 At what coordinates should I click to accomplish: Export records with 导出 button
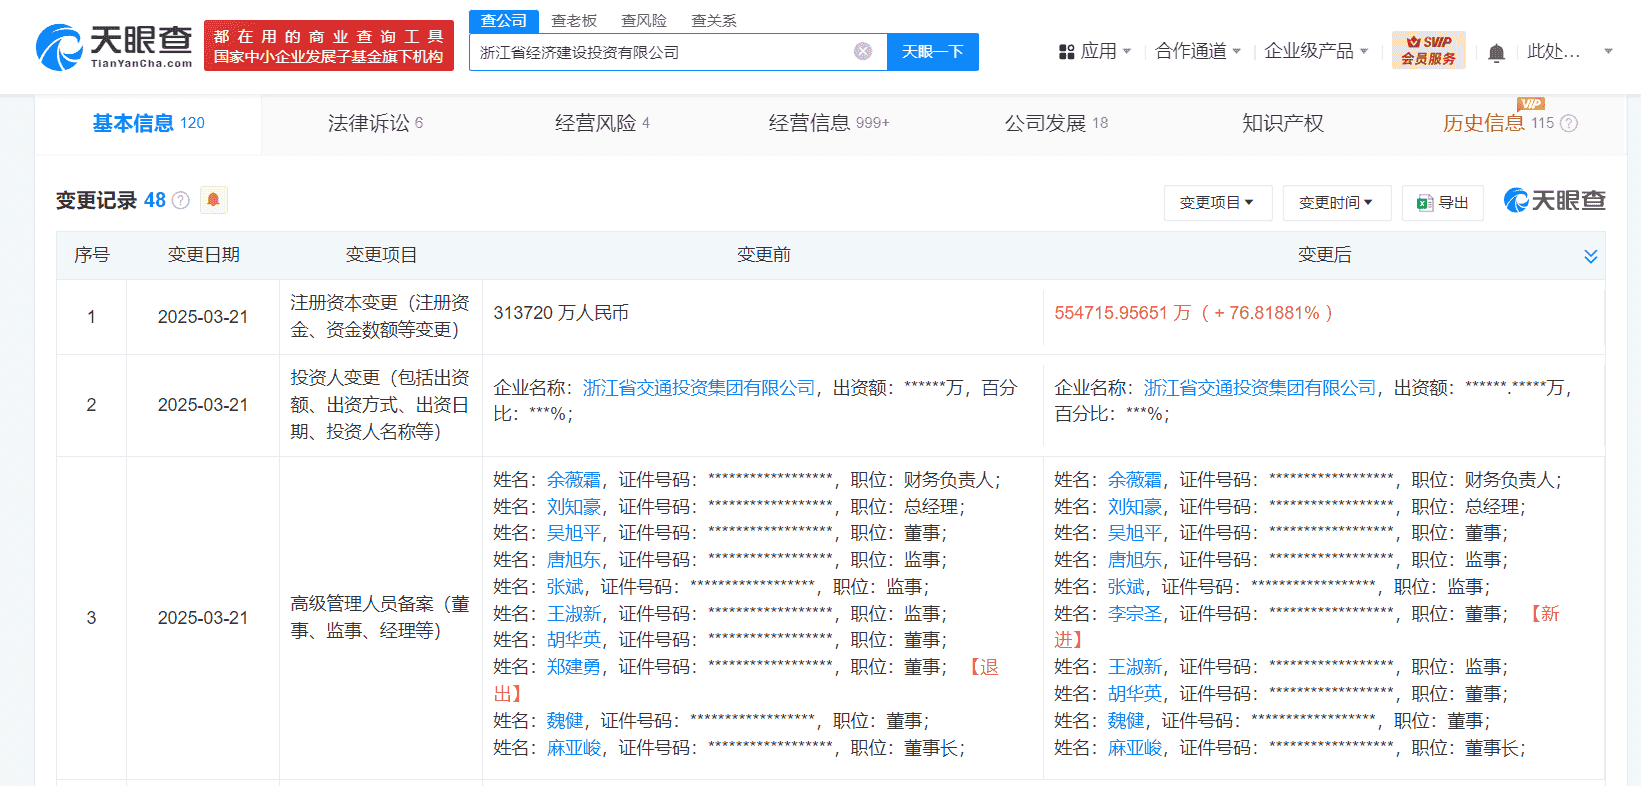(x=1442, y=203)
